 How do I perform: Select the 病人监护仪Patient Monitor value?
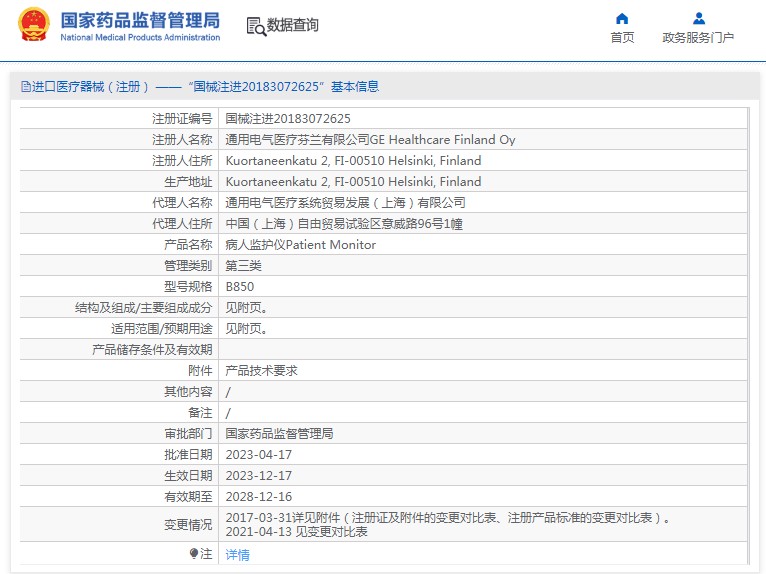pyautogui.click(x=300, y=245)
